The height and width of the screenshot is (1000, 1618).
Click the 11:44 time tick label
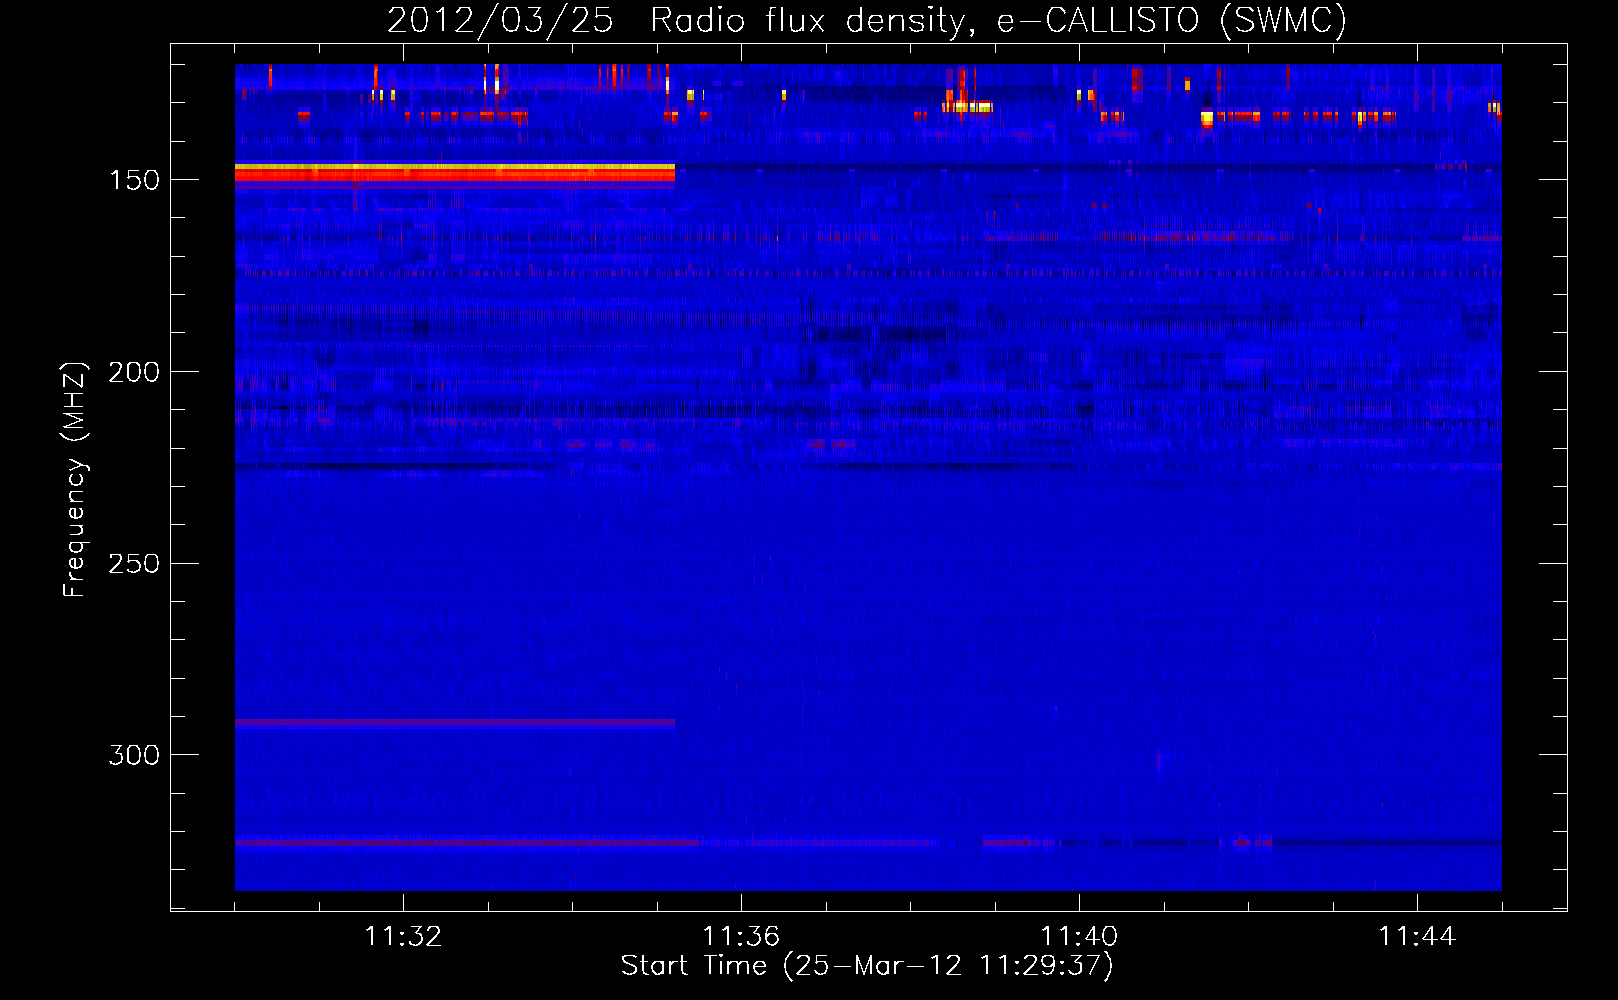[x=1417, y=936]
